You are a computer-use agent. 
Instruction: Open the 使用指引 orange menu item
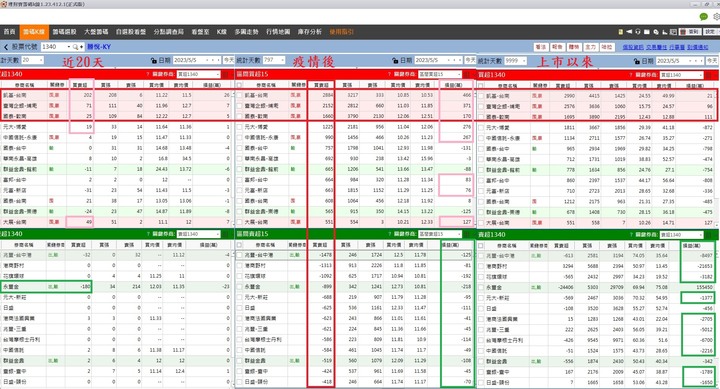[x=342, y=32]
